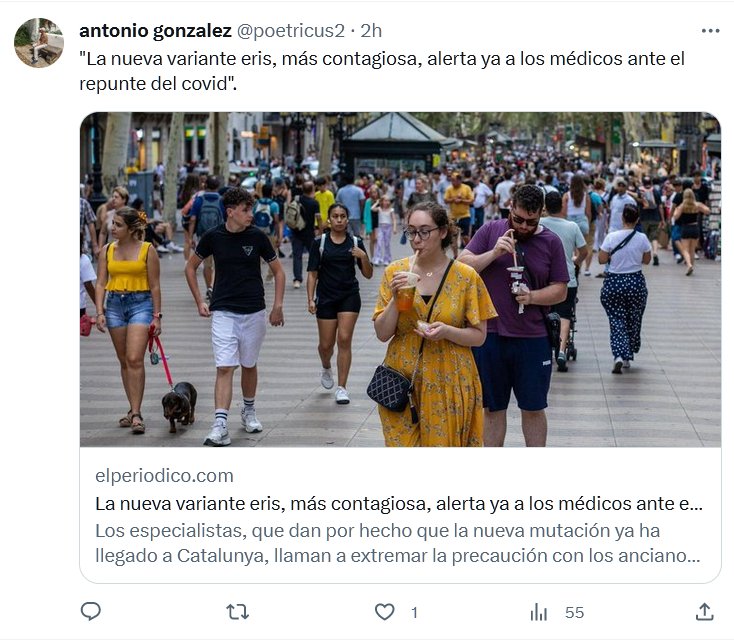The height and width of the screenshot is (644, 734).
Task: Click the elperiodico.com domain label
Action: pyautogui.click(x=164, y=476)
